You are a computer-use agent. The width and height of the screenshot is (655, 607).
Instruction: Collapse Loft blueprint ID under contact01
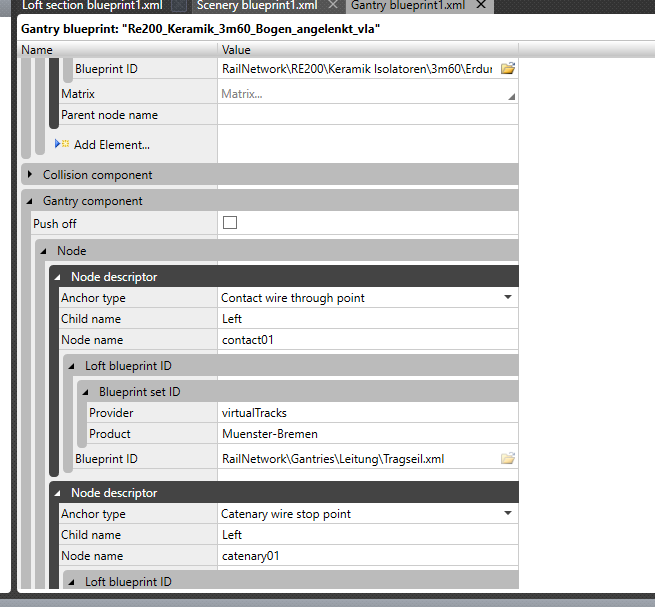coord(71,366)
